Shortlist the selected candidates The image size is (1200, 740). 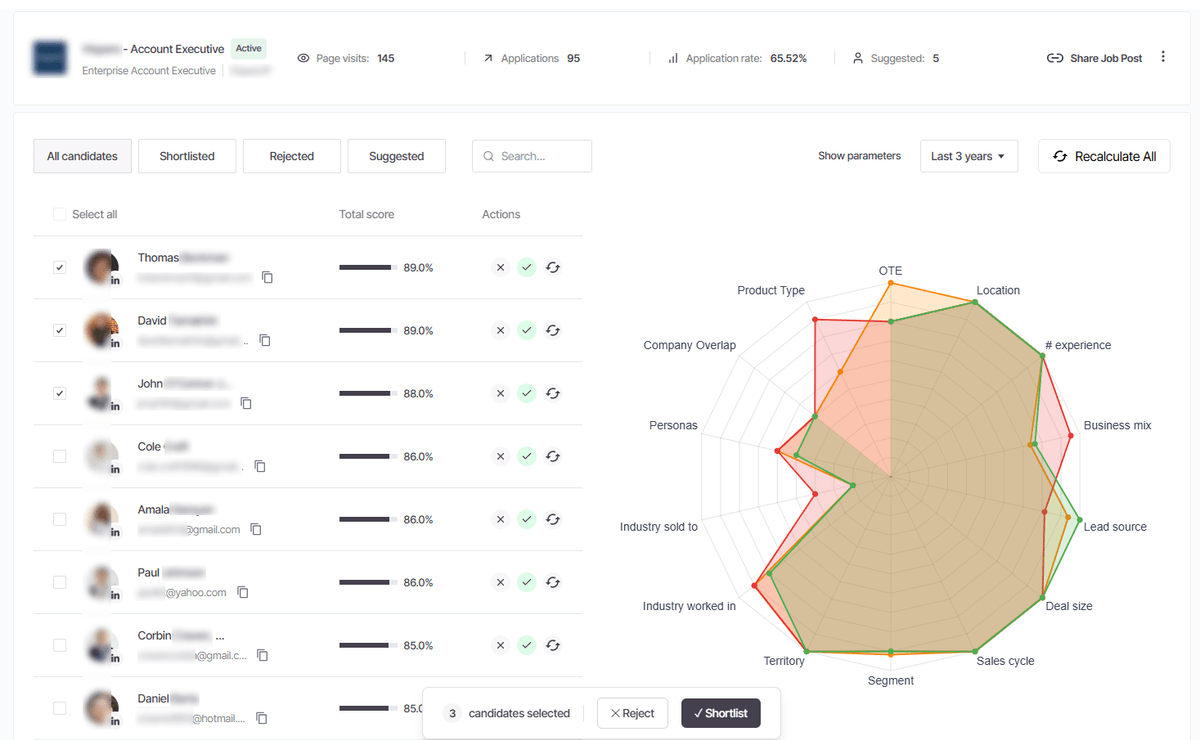[x=720, y=713]
